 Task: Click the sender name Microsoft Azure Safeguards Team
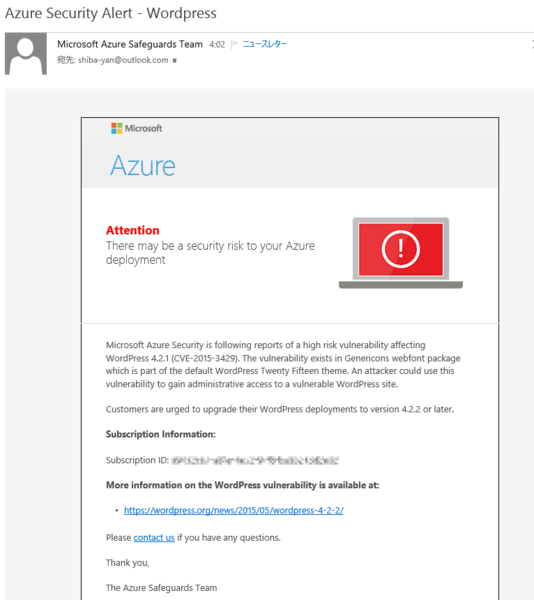click(x=130, y=44)
